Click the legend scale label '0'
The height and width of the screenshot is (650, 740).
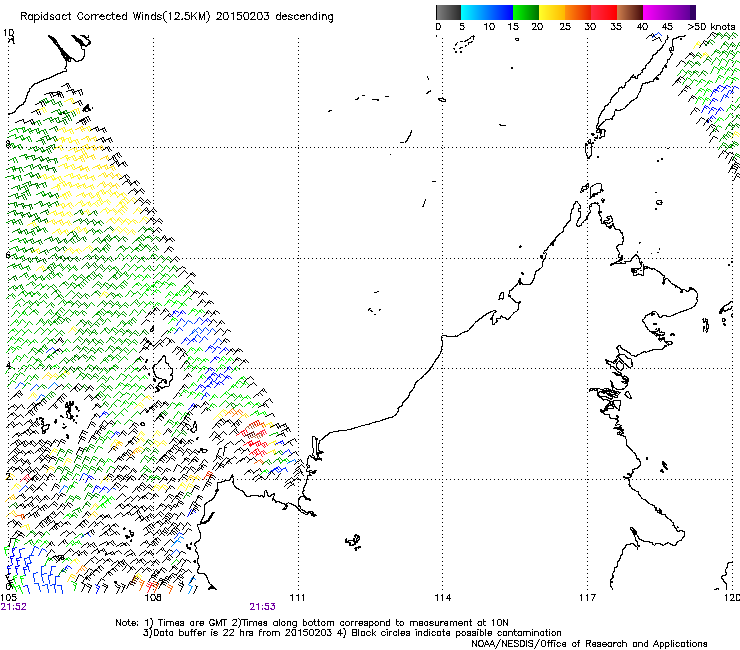click(x=438, y=26)
